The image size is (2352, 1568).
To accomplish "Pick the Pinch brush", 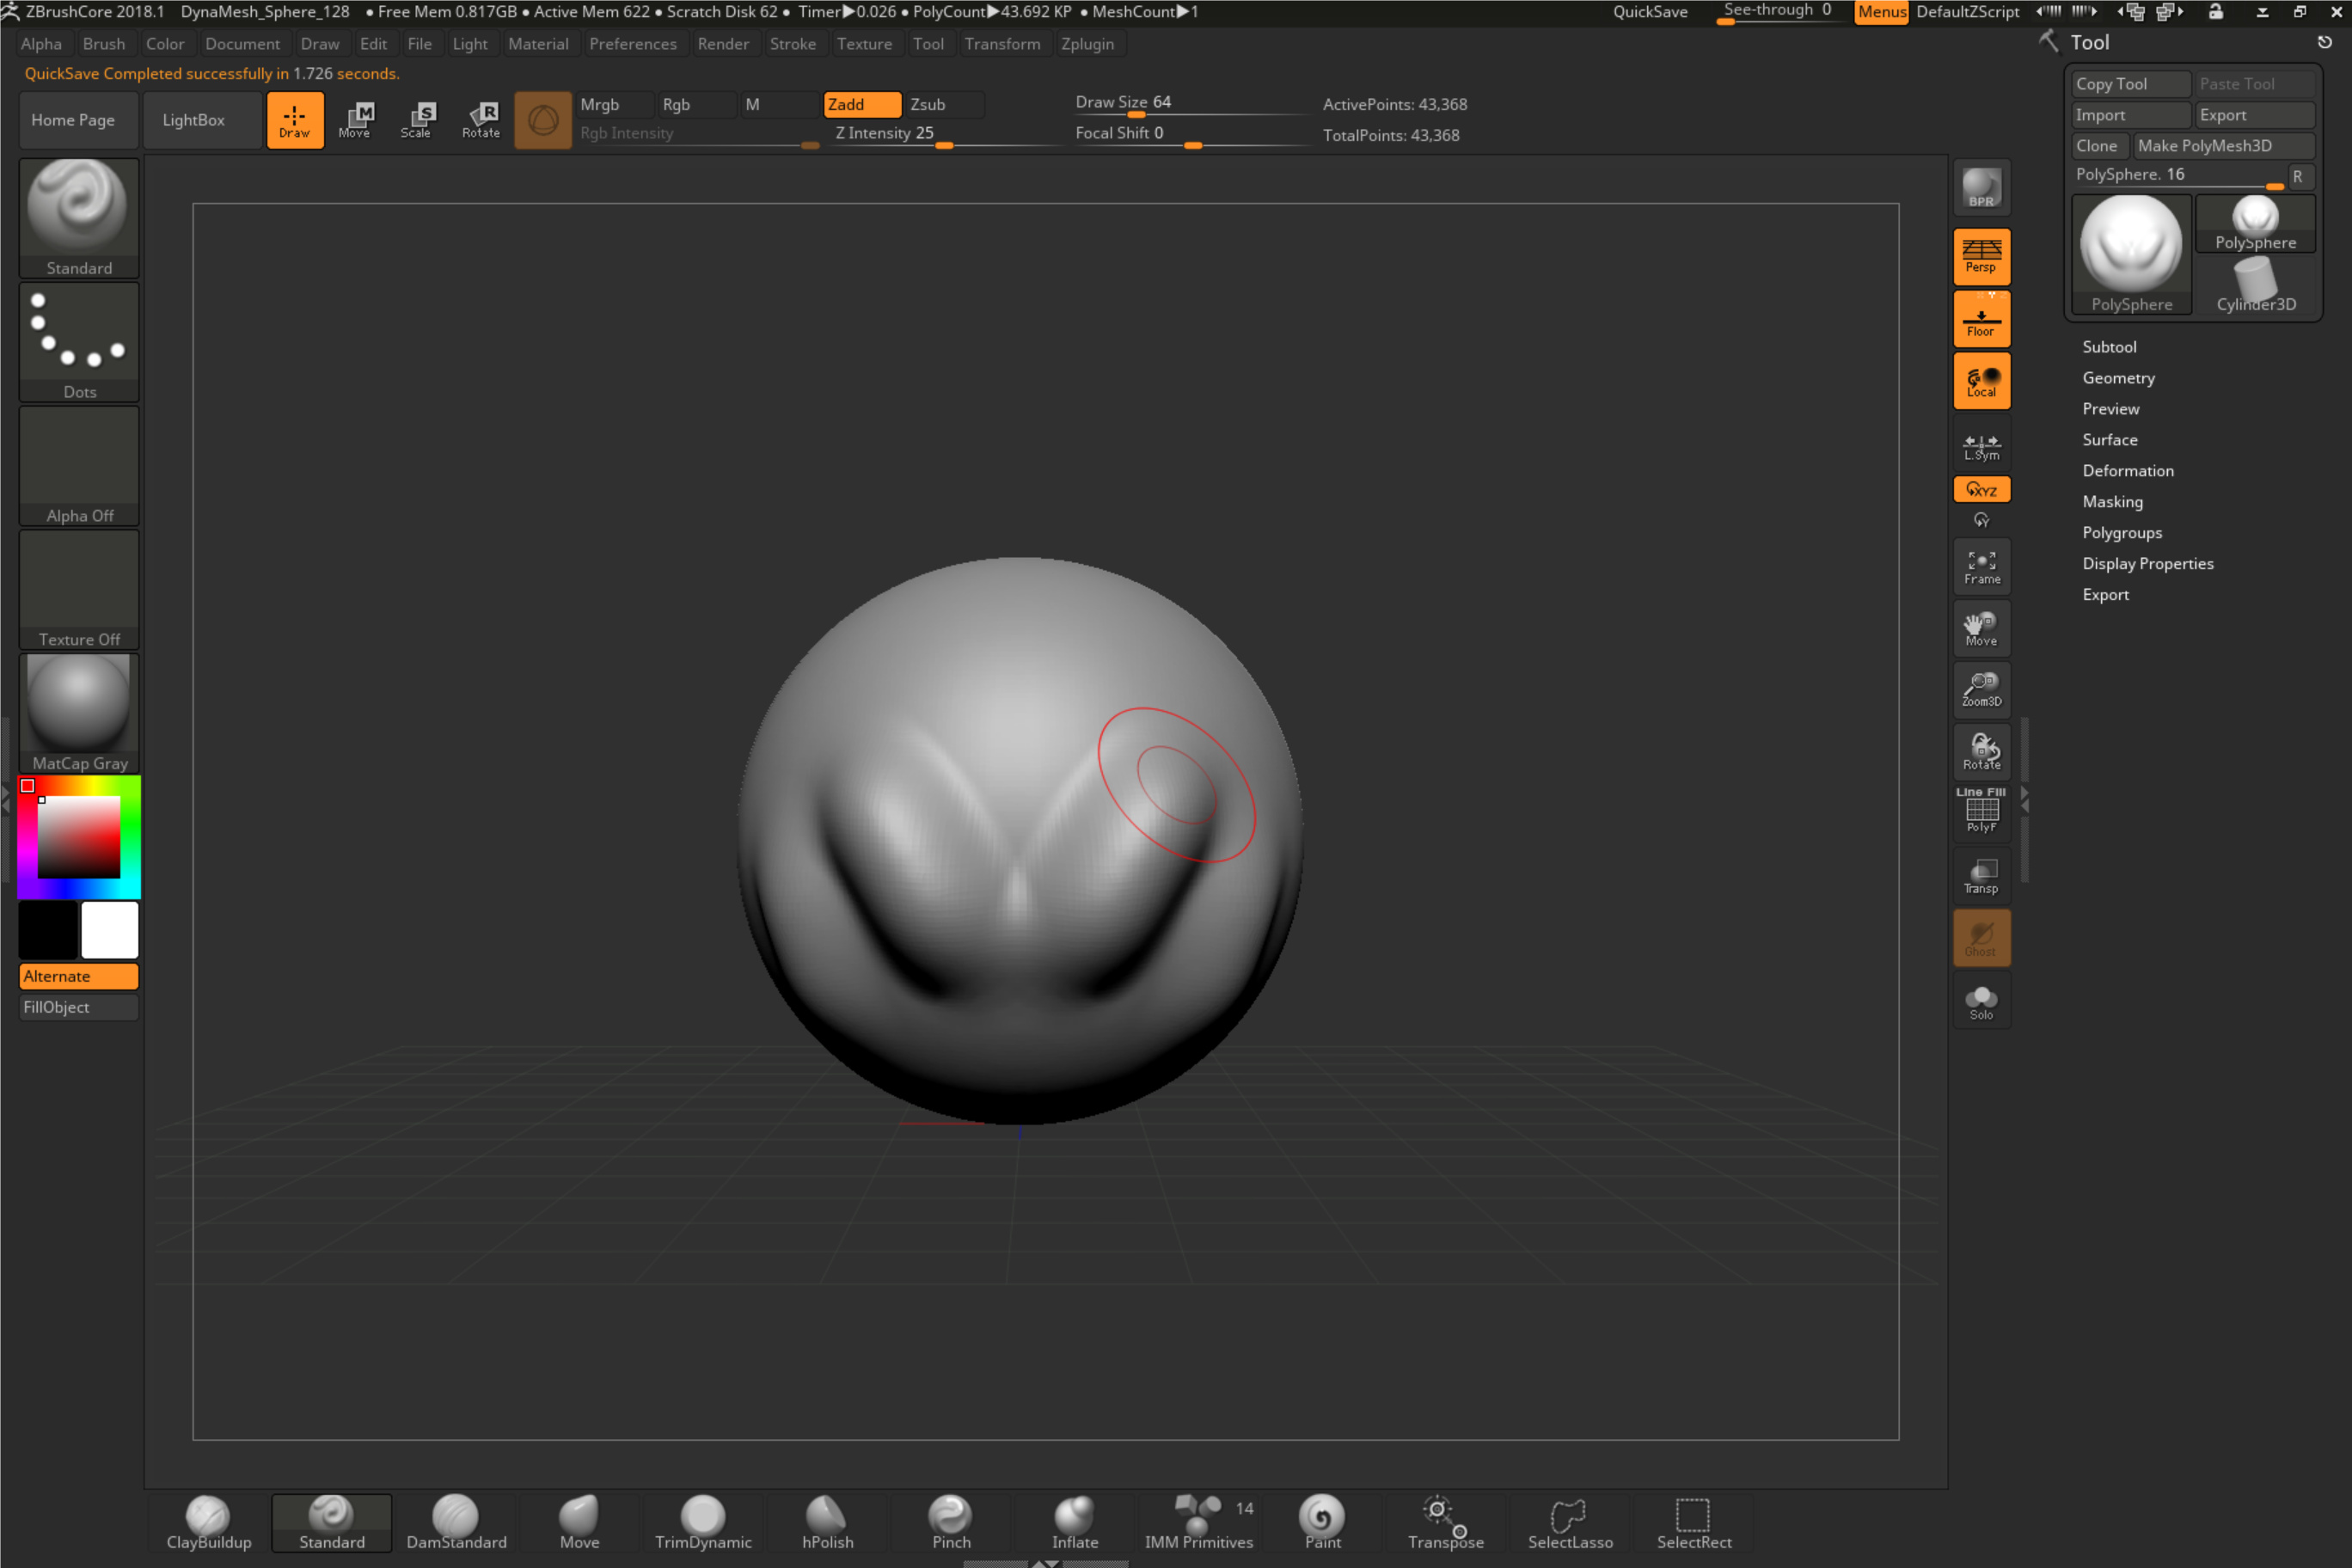I will 951,1522.
